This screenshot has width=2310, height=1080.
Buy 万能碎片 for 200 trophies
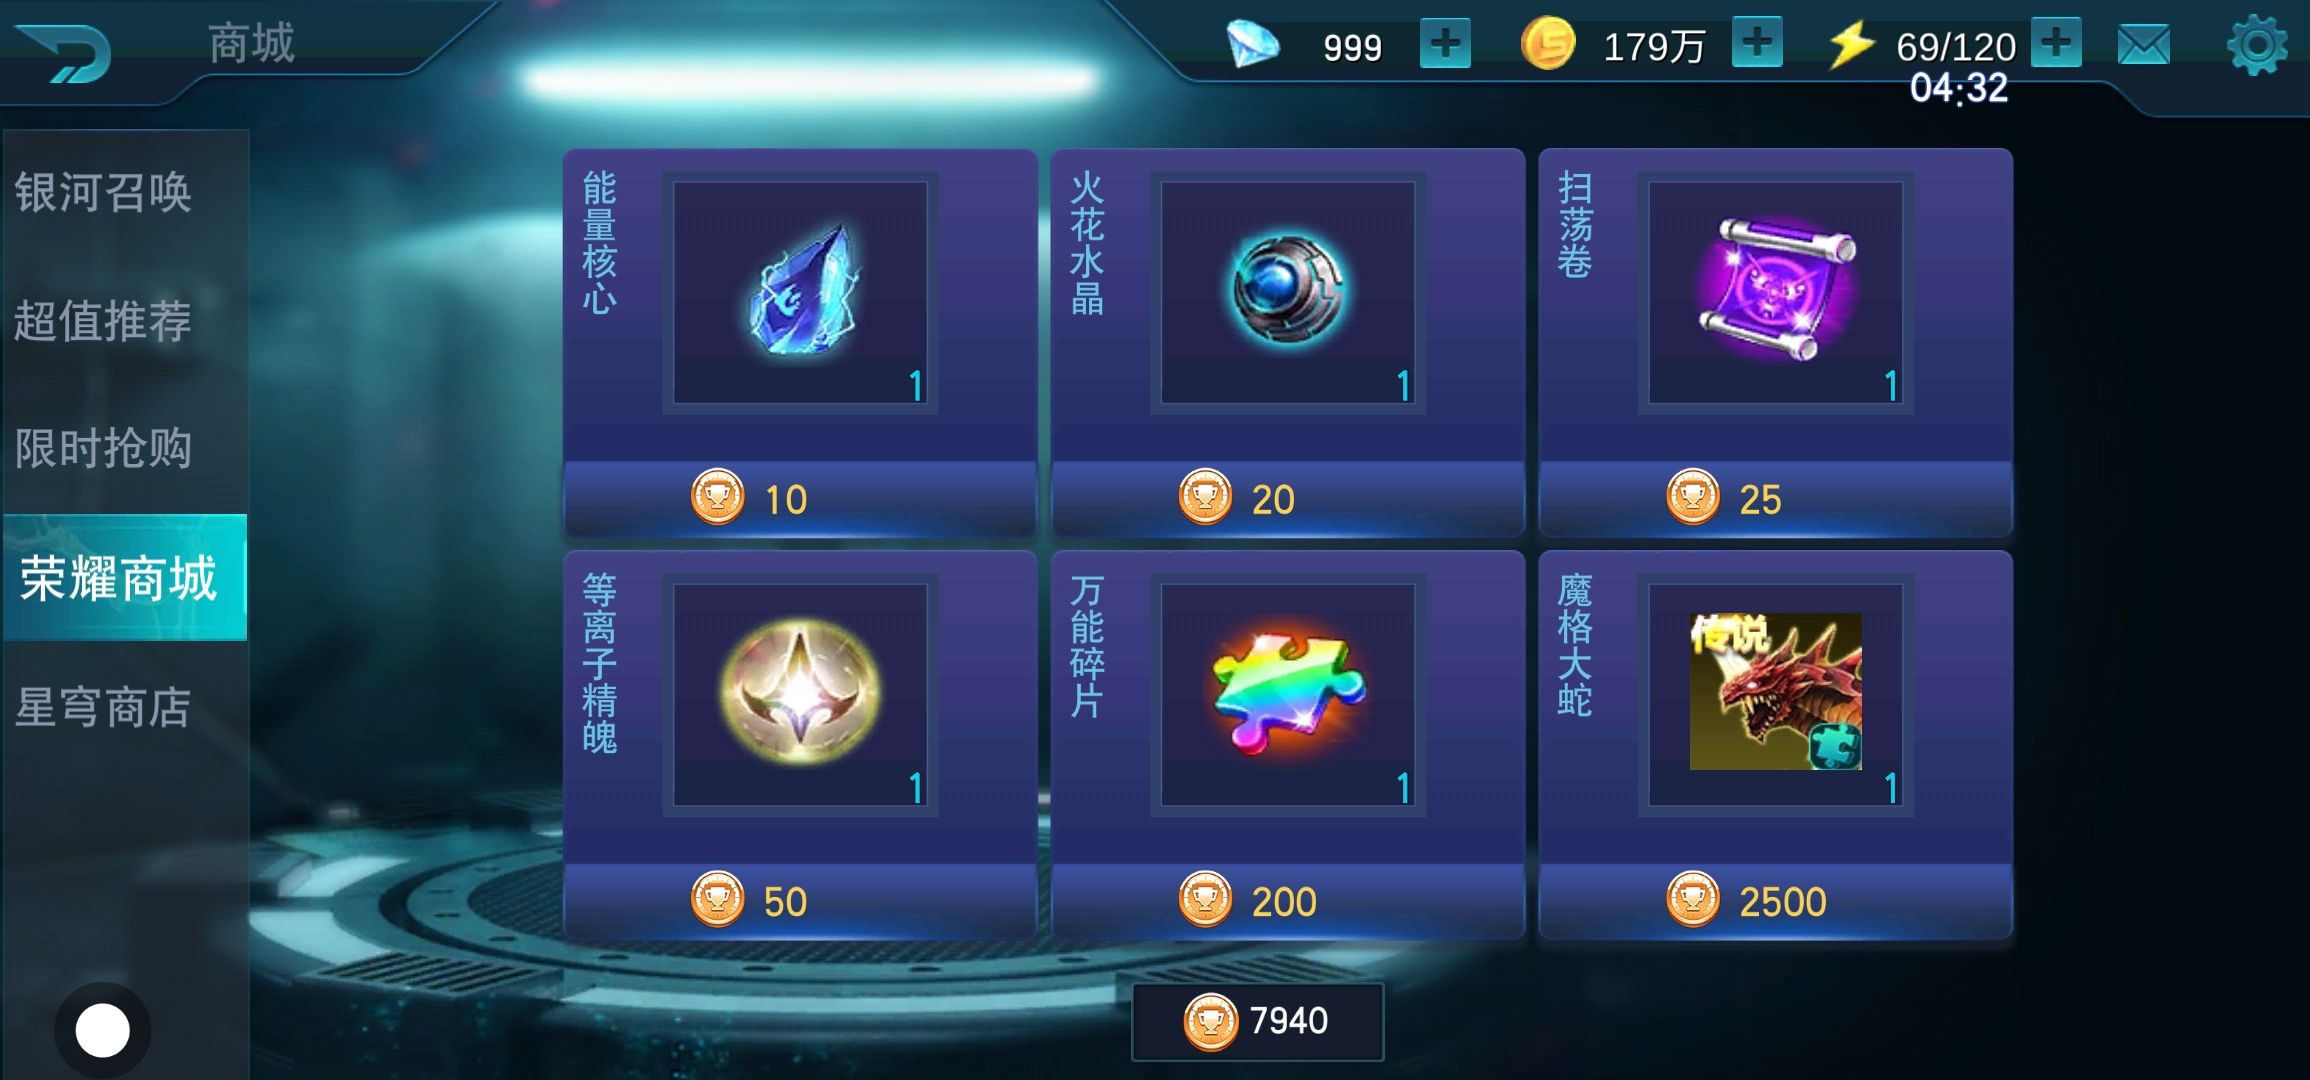tap(1288, 900)
